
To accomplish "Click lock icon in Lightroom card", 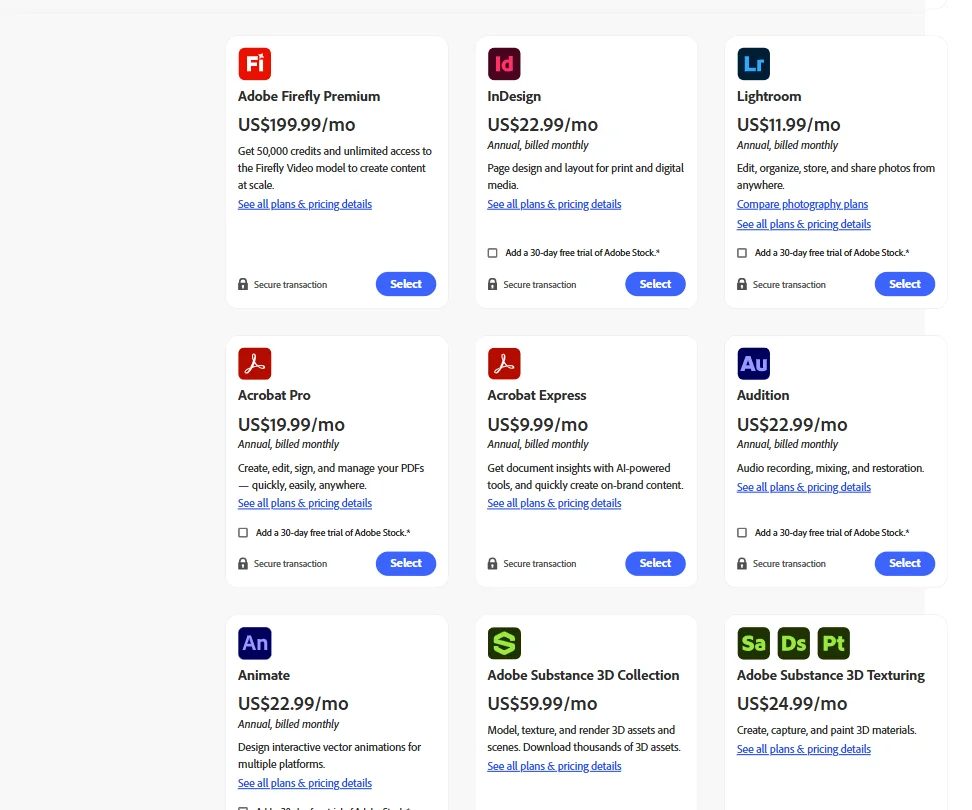I will (x=741, y=284).
